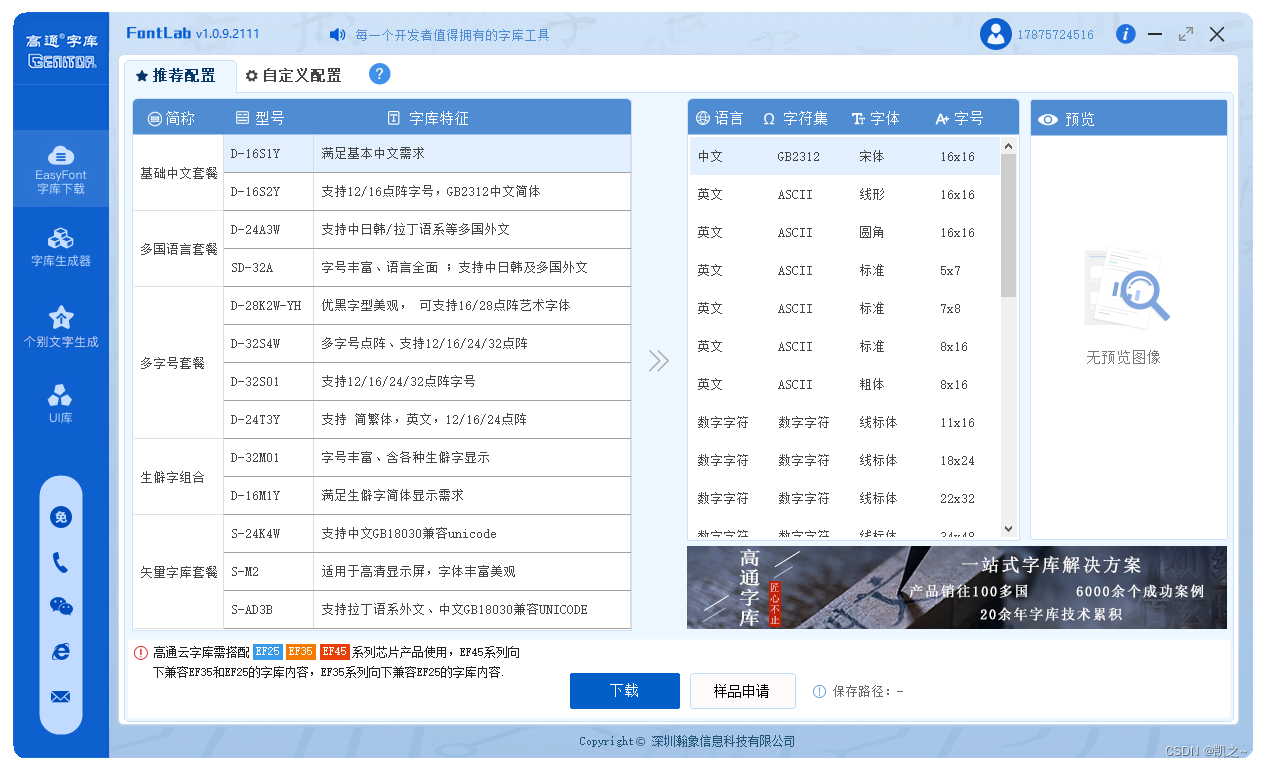
Task: Select the S-AD3B model row
Action: click(427, 610)
